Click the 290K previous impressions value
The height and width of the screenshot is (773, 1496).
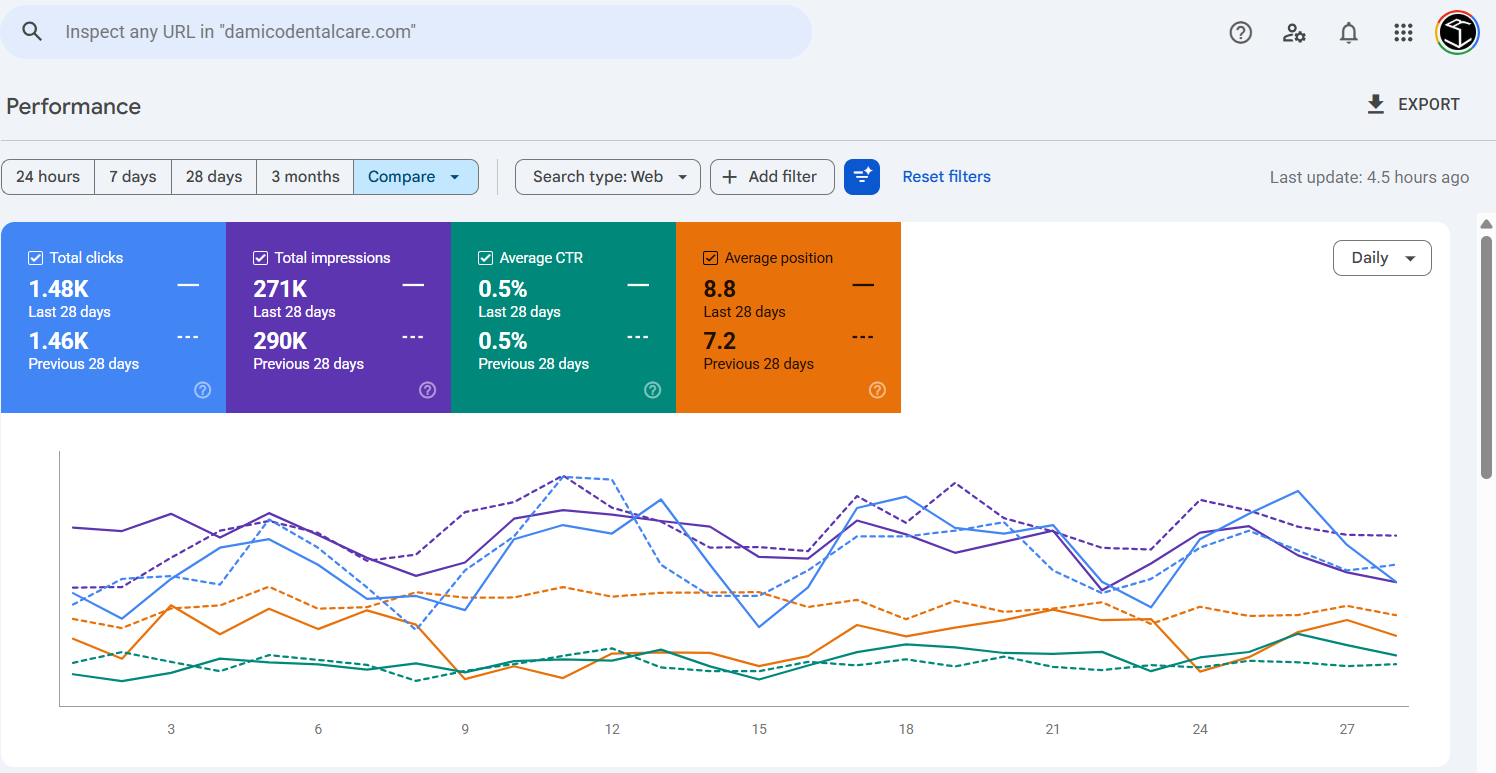coord(280,341)
